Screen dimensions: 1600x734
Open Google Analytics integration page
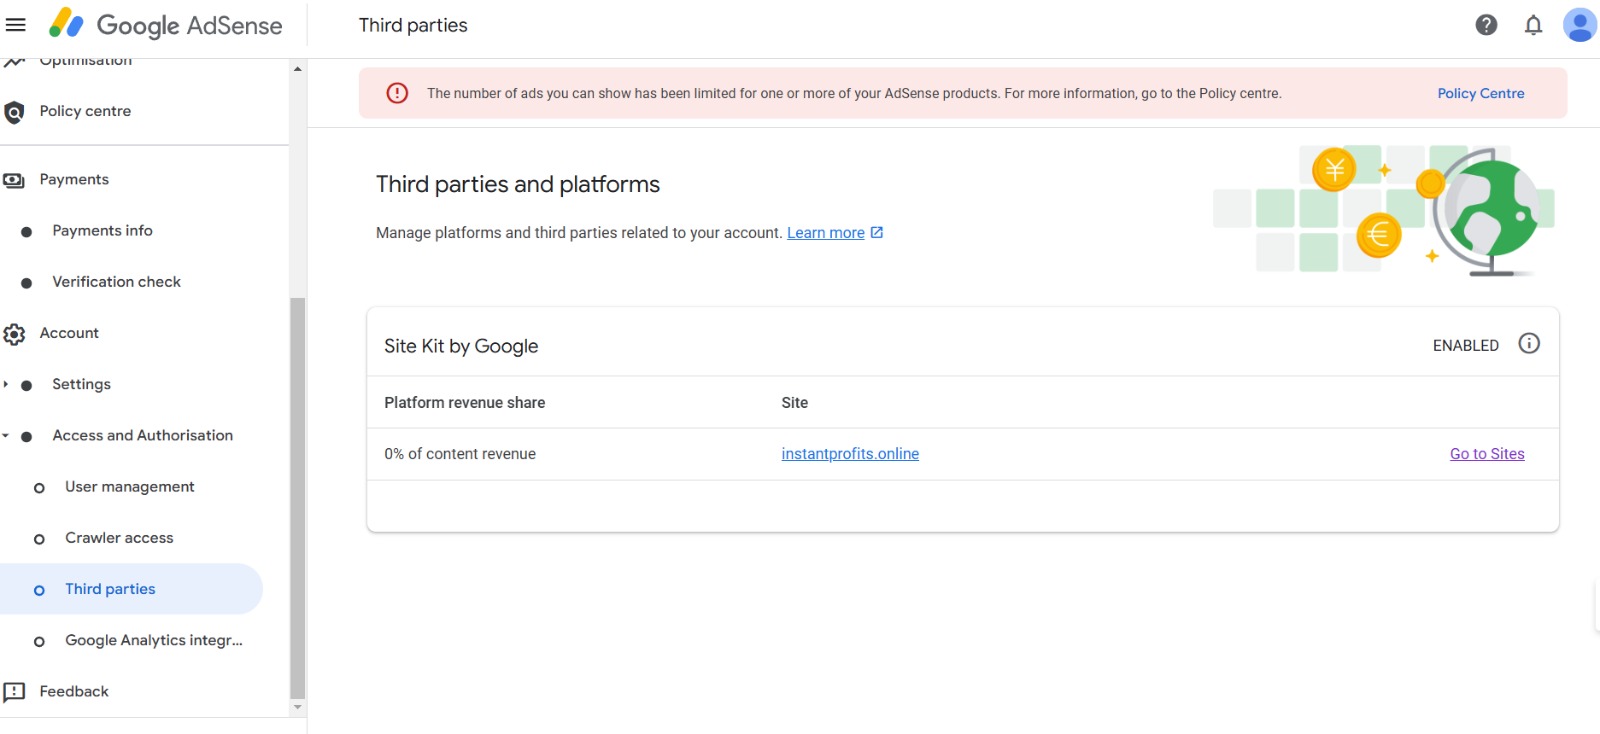tap(154, 640)
